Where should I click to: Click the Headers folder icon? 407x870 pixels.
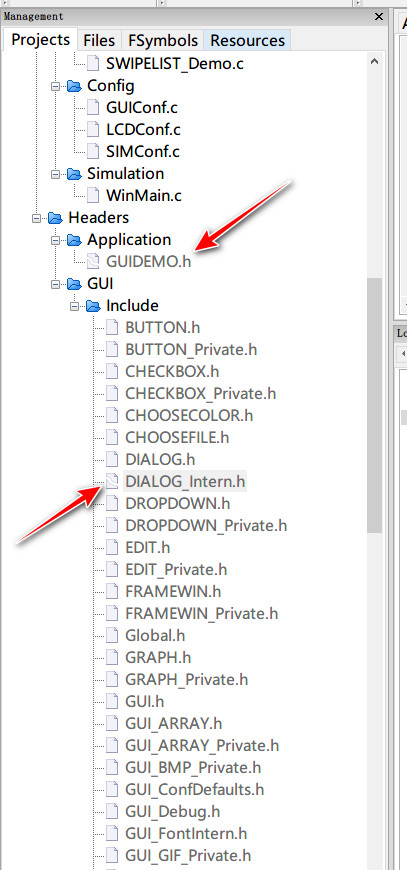click(55, 218)
